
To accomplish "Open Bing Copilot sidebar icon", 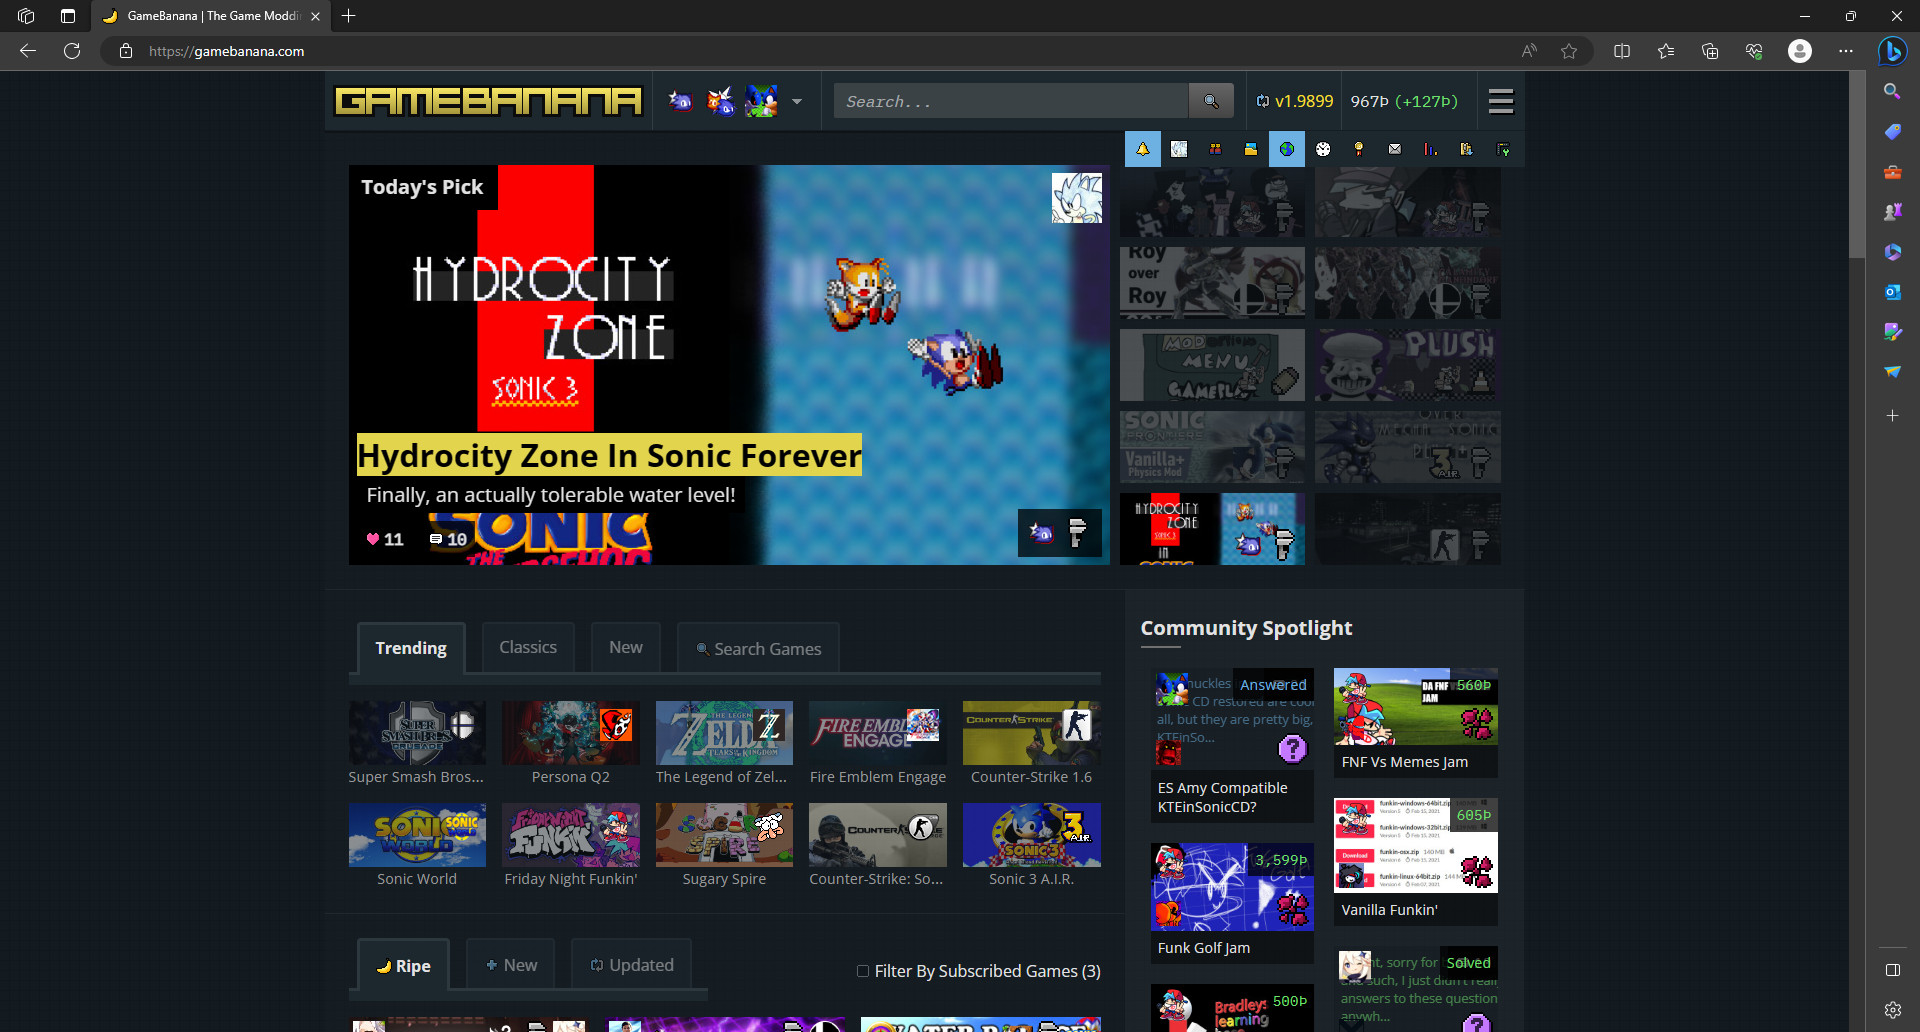I will tap(1892, 51).
